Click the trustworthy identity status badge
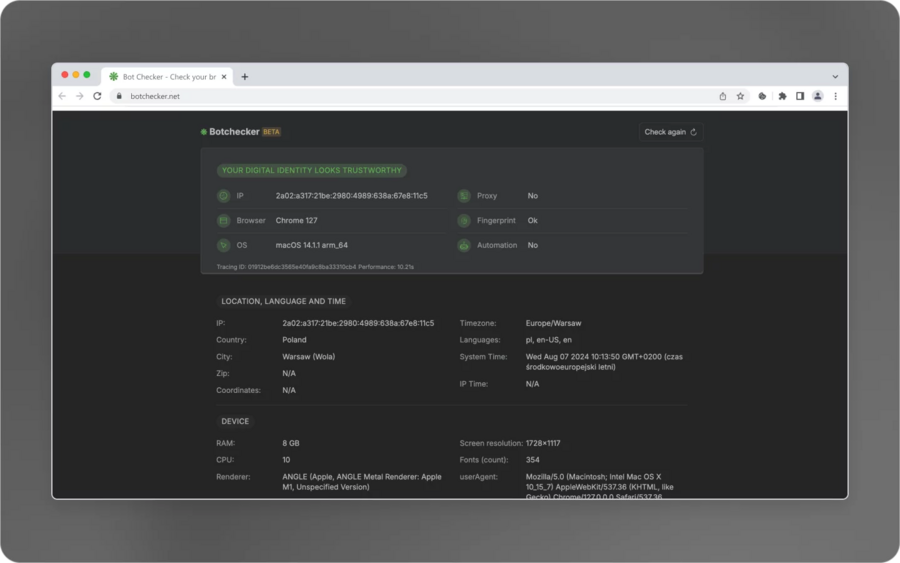This screenshot has width=900, height=563. point(312,170)
